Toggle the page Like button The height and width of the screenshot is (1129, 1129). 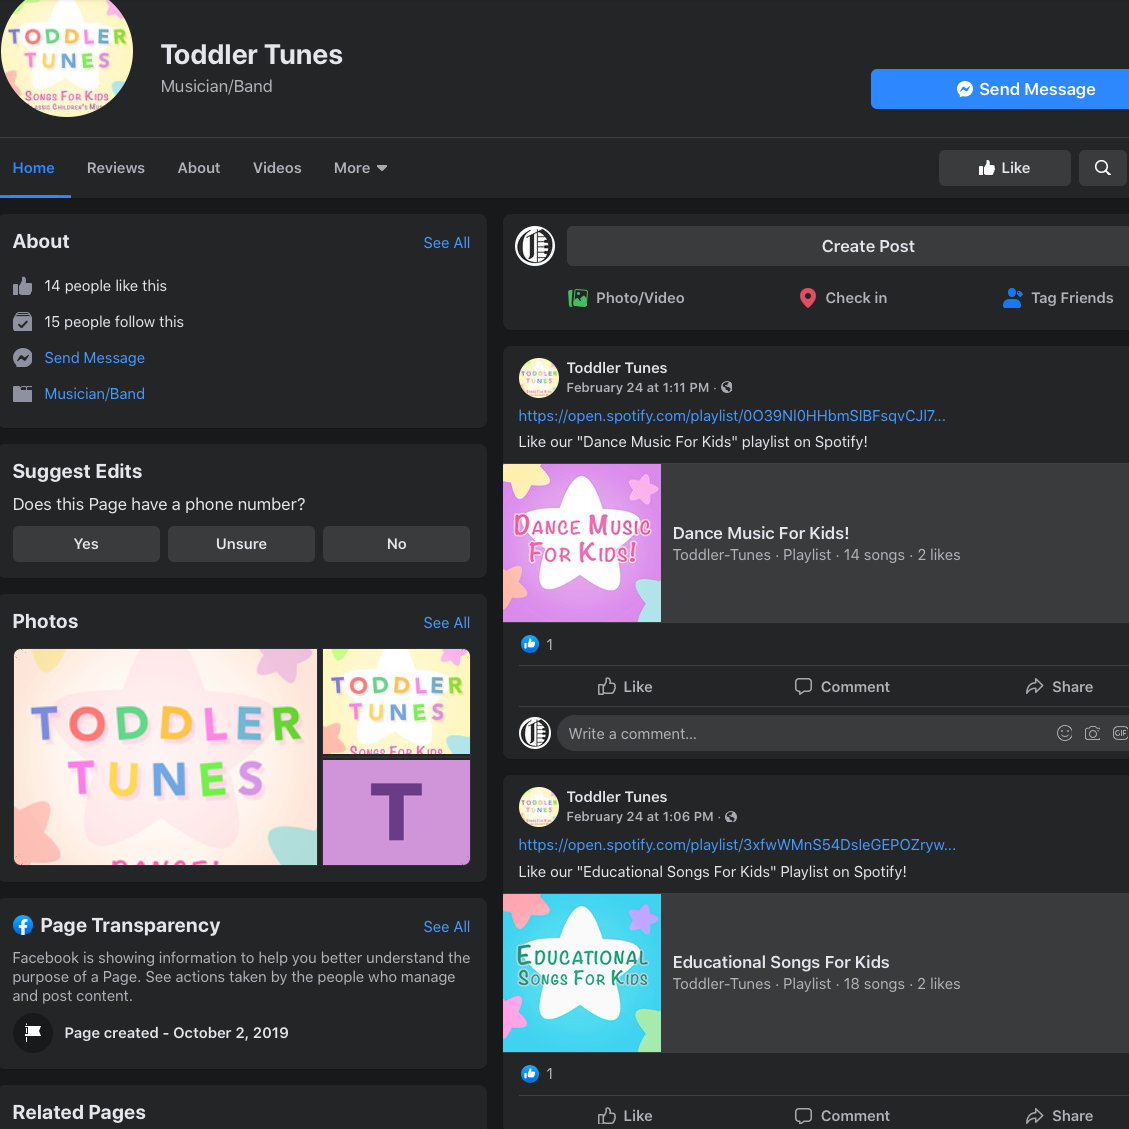[1004, 168]
